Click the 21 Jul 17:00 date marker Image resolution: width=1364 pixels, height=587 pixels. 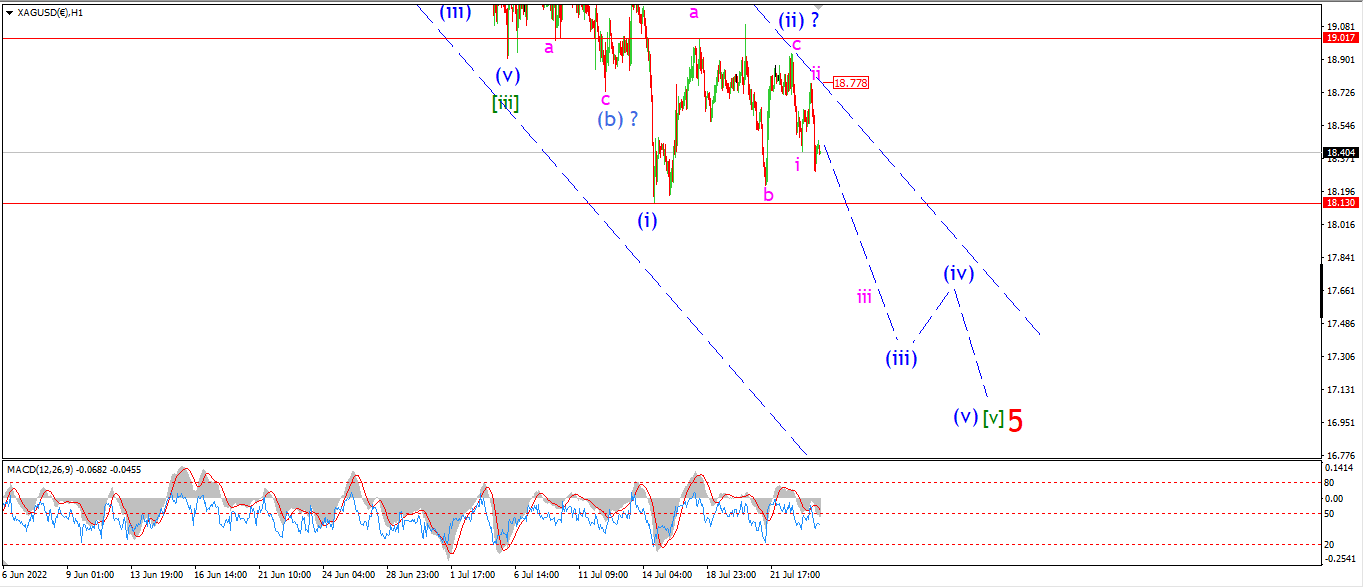pos(794,575)
